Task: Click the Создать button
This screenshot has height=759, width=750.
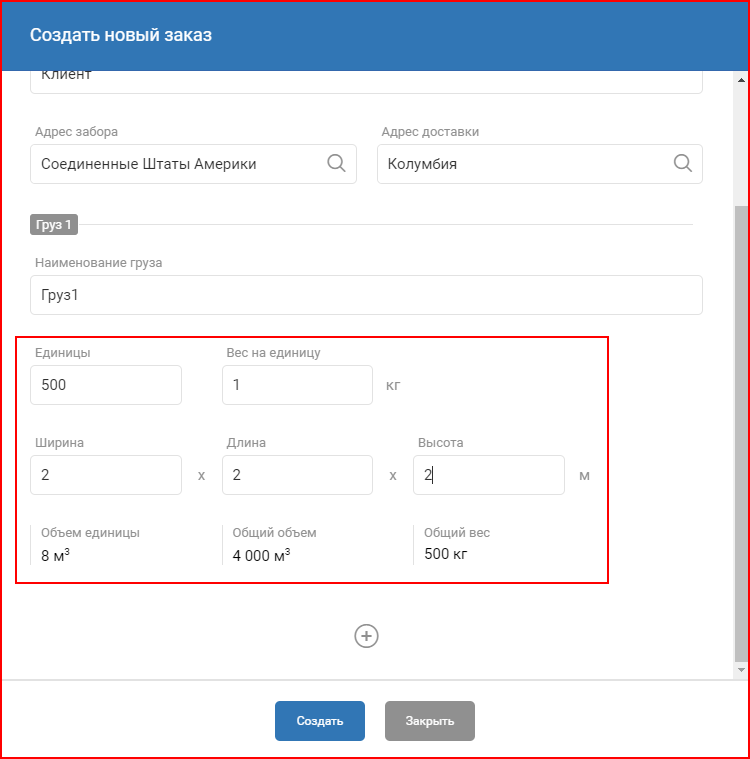Action: tap(320, 720)
